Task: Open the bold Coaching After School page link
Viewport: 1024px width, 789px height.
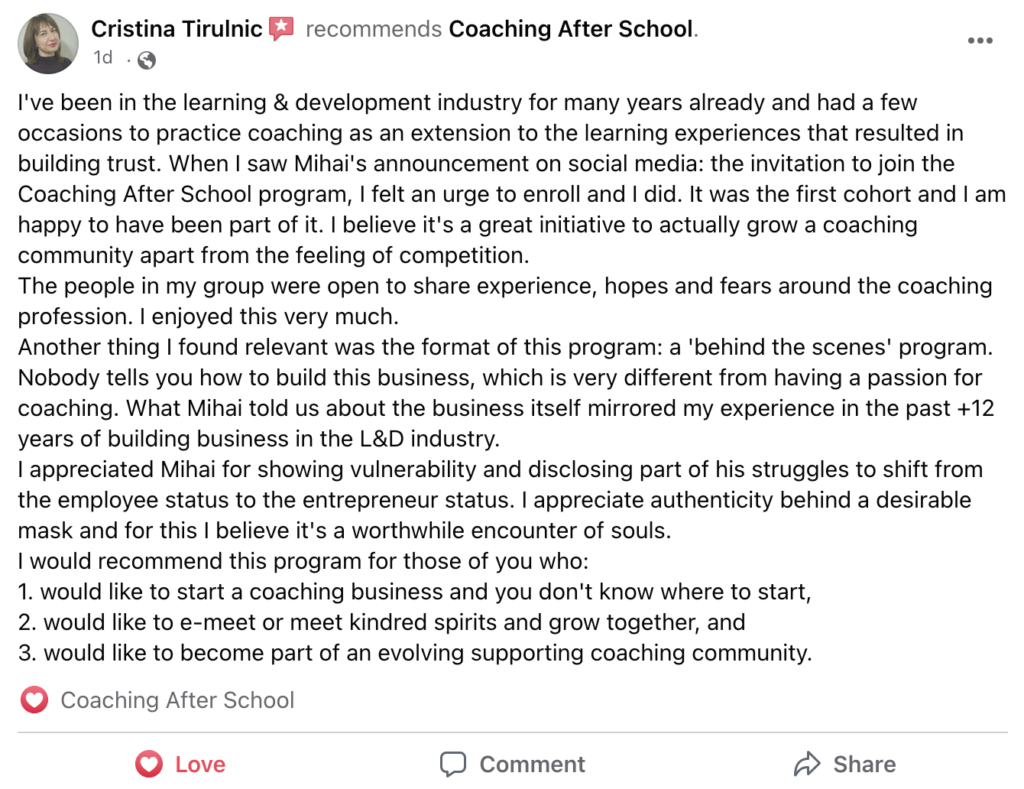Action: coord(571,29)
